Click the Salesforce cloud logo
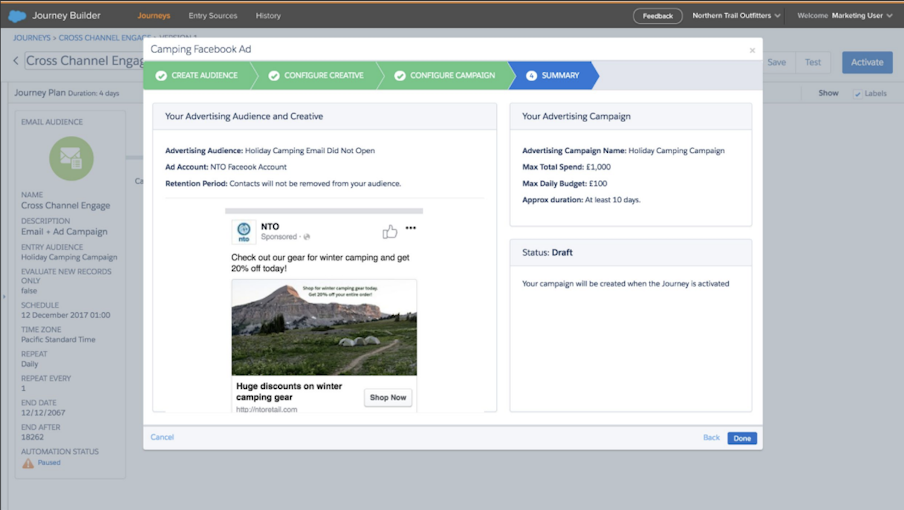 click(x=17, y=16)
